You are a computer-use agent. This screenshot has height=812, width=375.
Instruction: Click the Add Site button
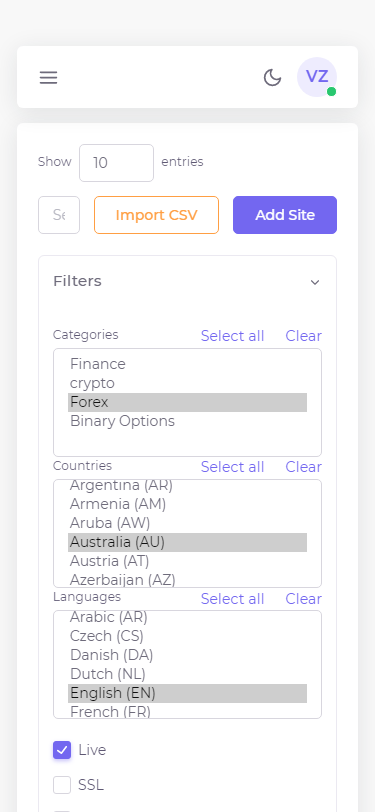coord(285,215)
